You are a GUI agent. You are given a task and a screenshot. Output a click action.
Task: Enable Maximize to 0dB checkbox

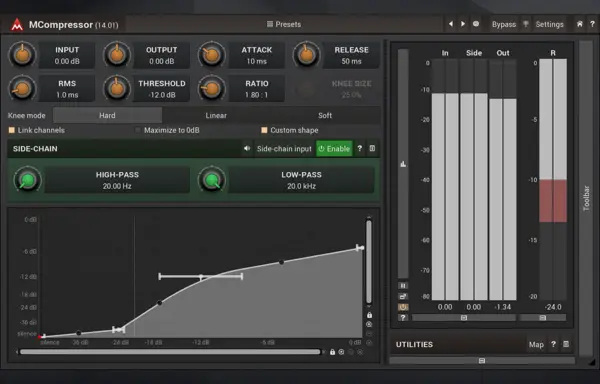(x=138, y=130)
